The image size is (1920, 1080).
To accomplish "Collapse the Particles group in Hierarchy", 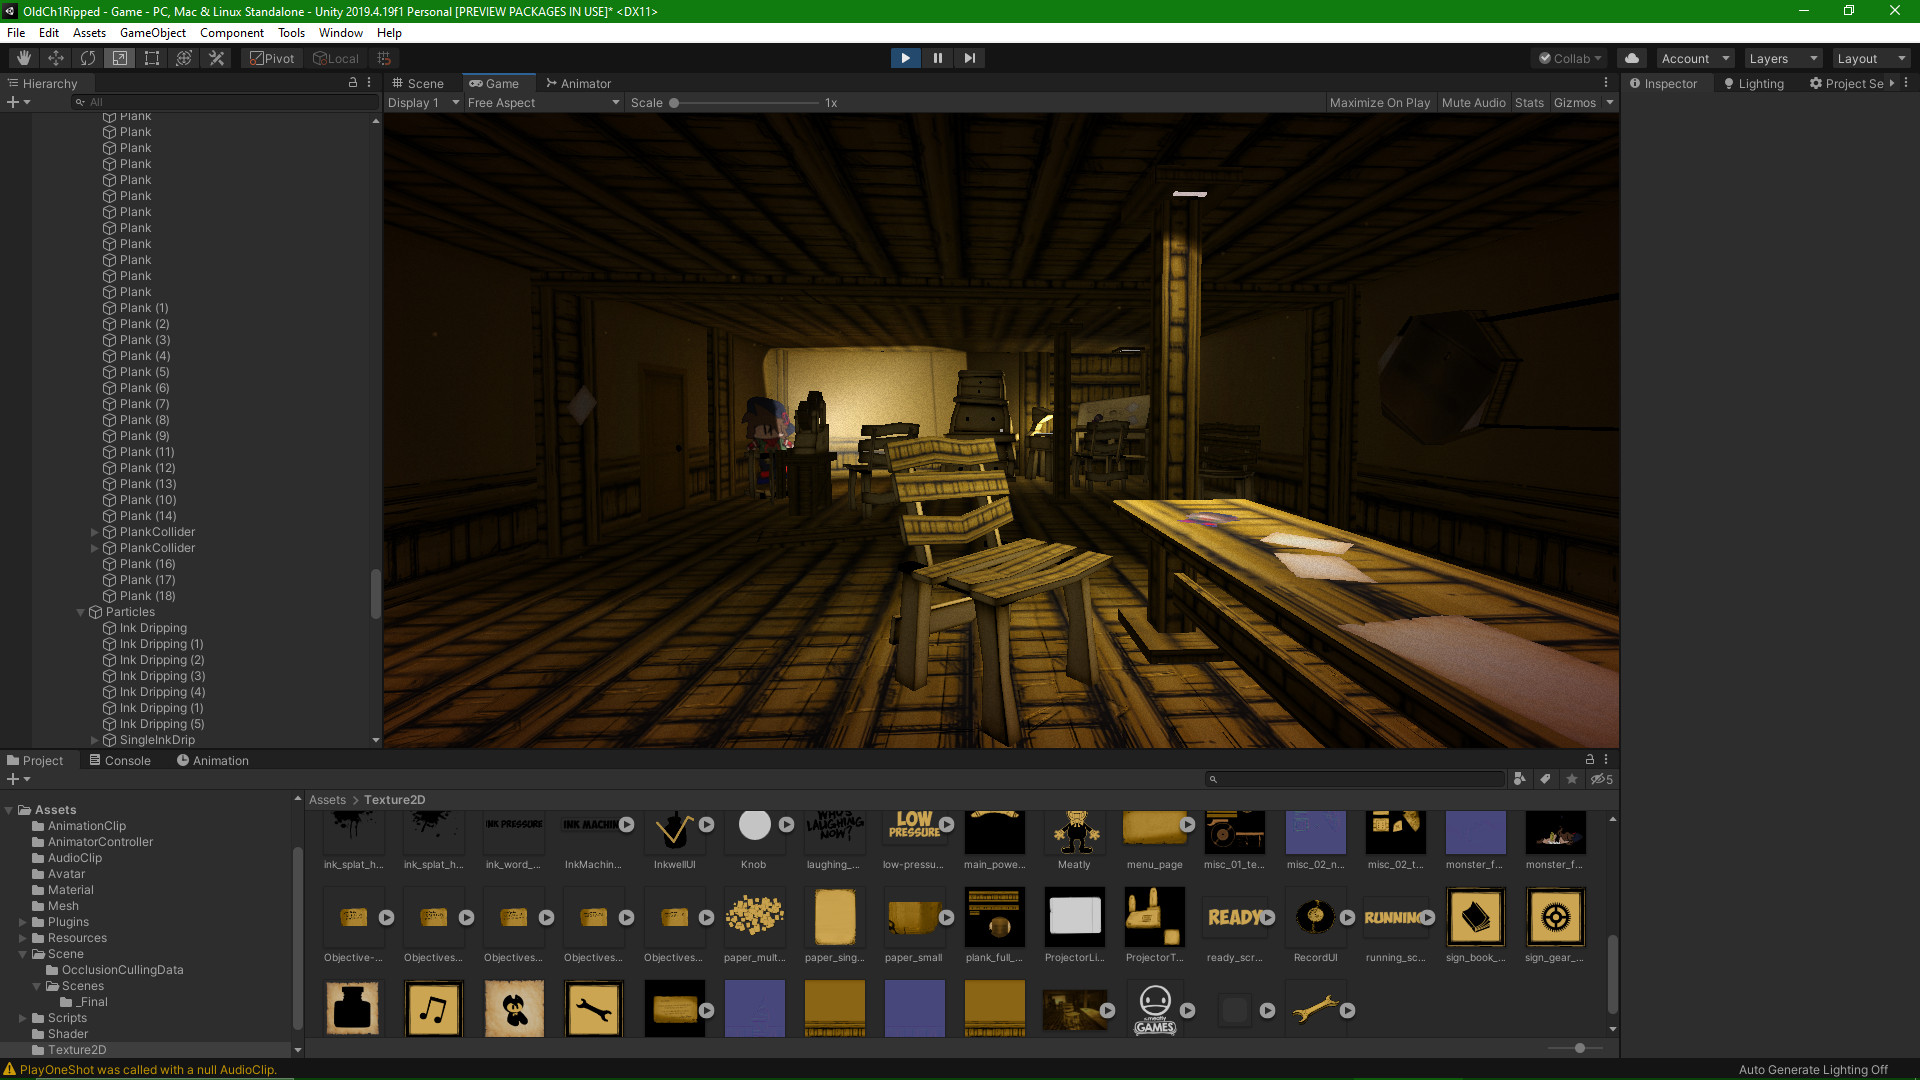I will coord(81,612).
